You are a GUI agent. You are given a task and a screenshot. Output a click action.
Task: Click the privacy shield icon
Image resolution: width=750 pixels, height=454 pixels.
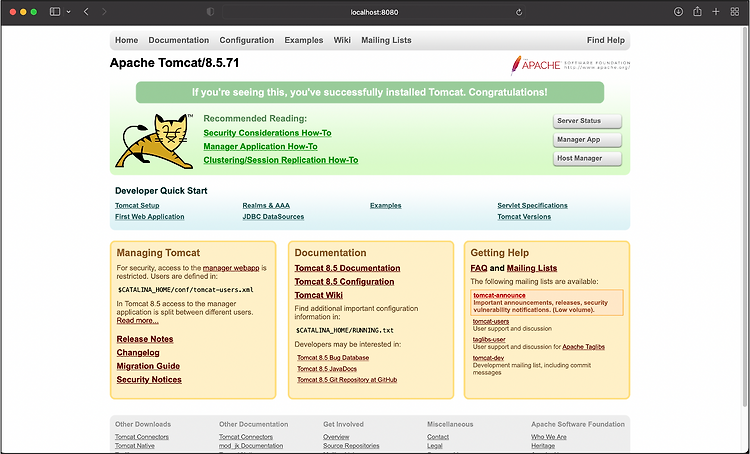click(x=210, y=12)
